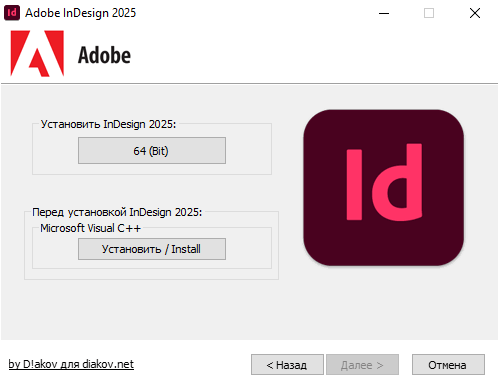Click the Установить / Install button for Visual C++
499x388 pixels.
coord(152,249)
